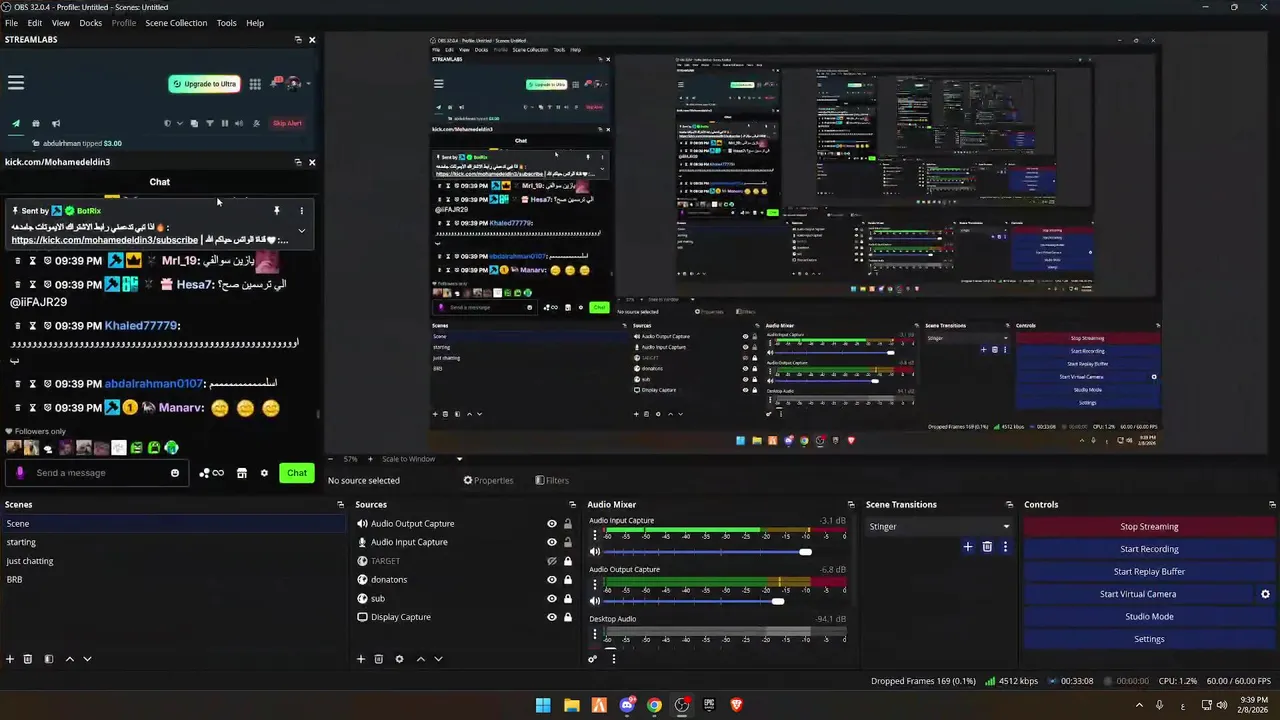Open the theme dropdown chevron in Streamlabs dock

coord(179,123)
